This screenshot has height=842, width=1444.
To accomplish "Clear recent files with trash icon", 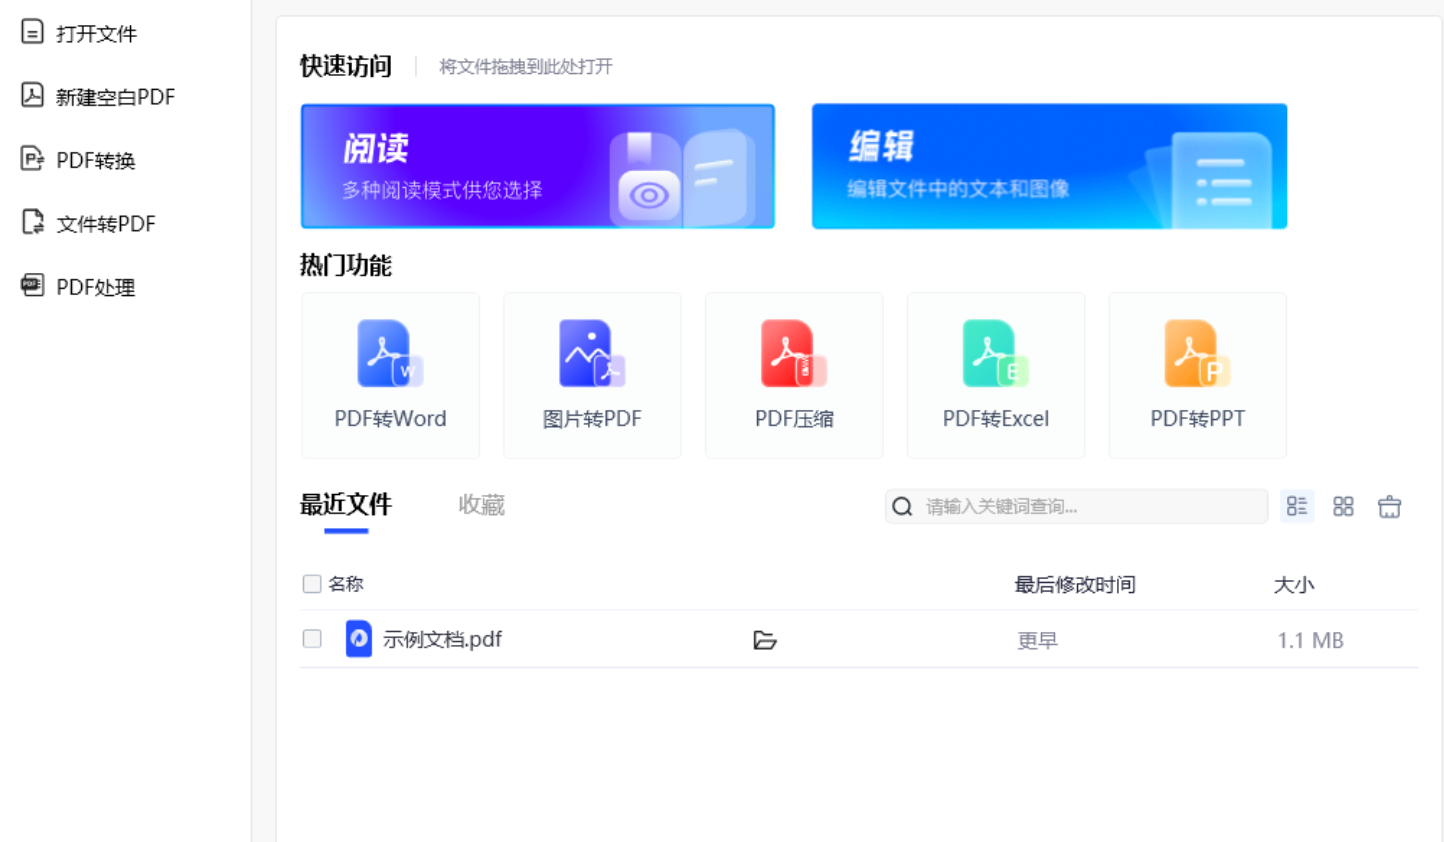I will pos(1389,507).
